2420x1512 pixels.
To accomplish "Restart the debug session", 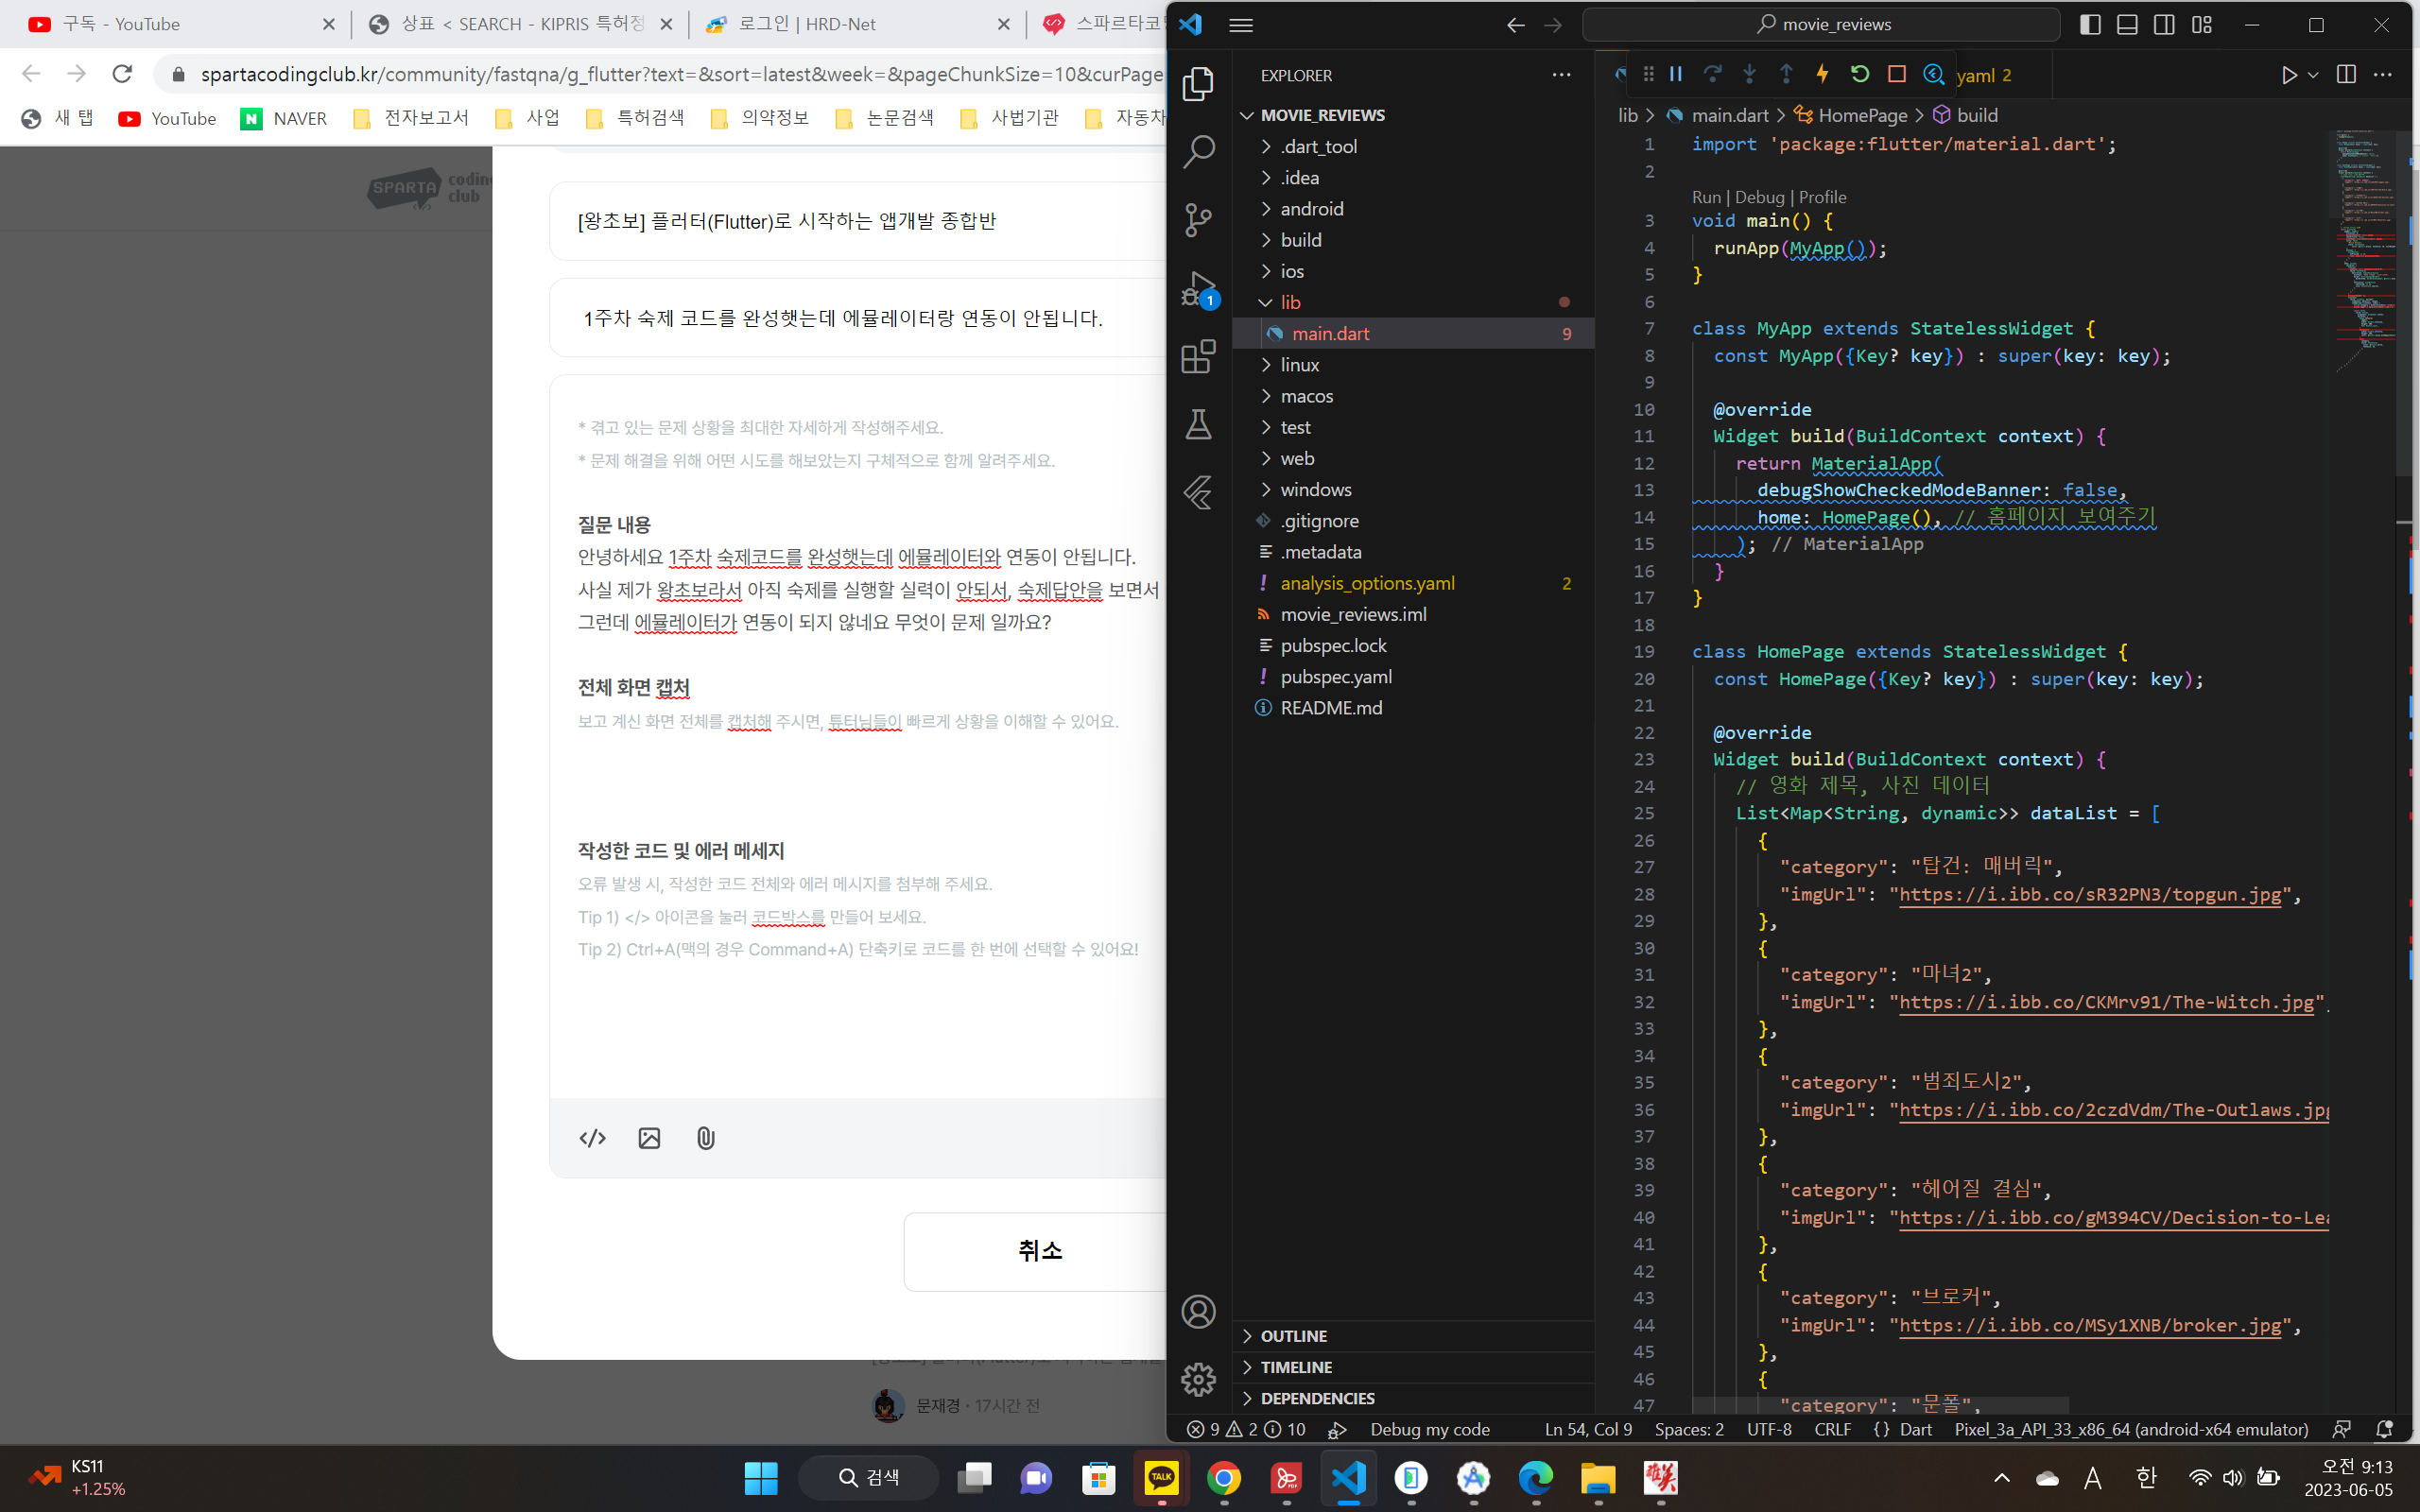I will click(x=1859, y=74).
